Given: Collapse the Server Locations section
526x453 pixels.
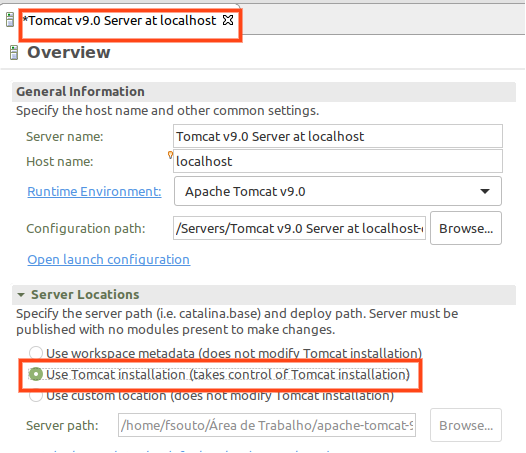Looking at the screenshot, I should pyautogui.click(x=21, y=295).
